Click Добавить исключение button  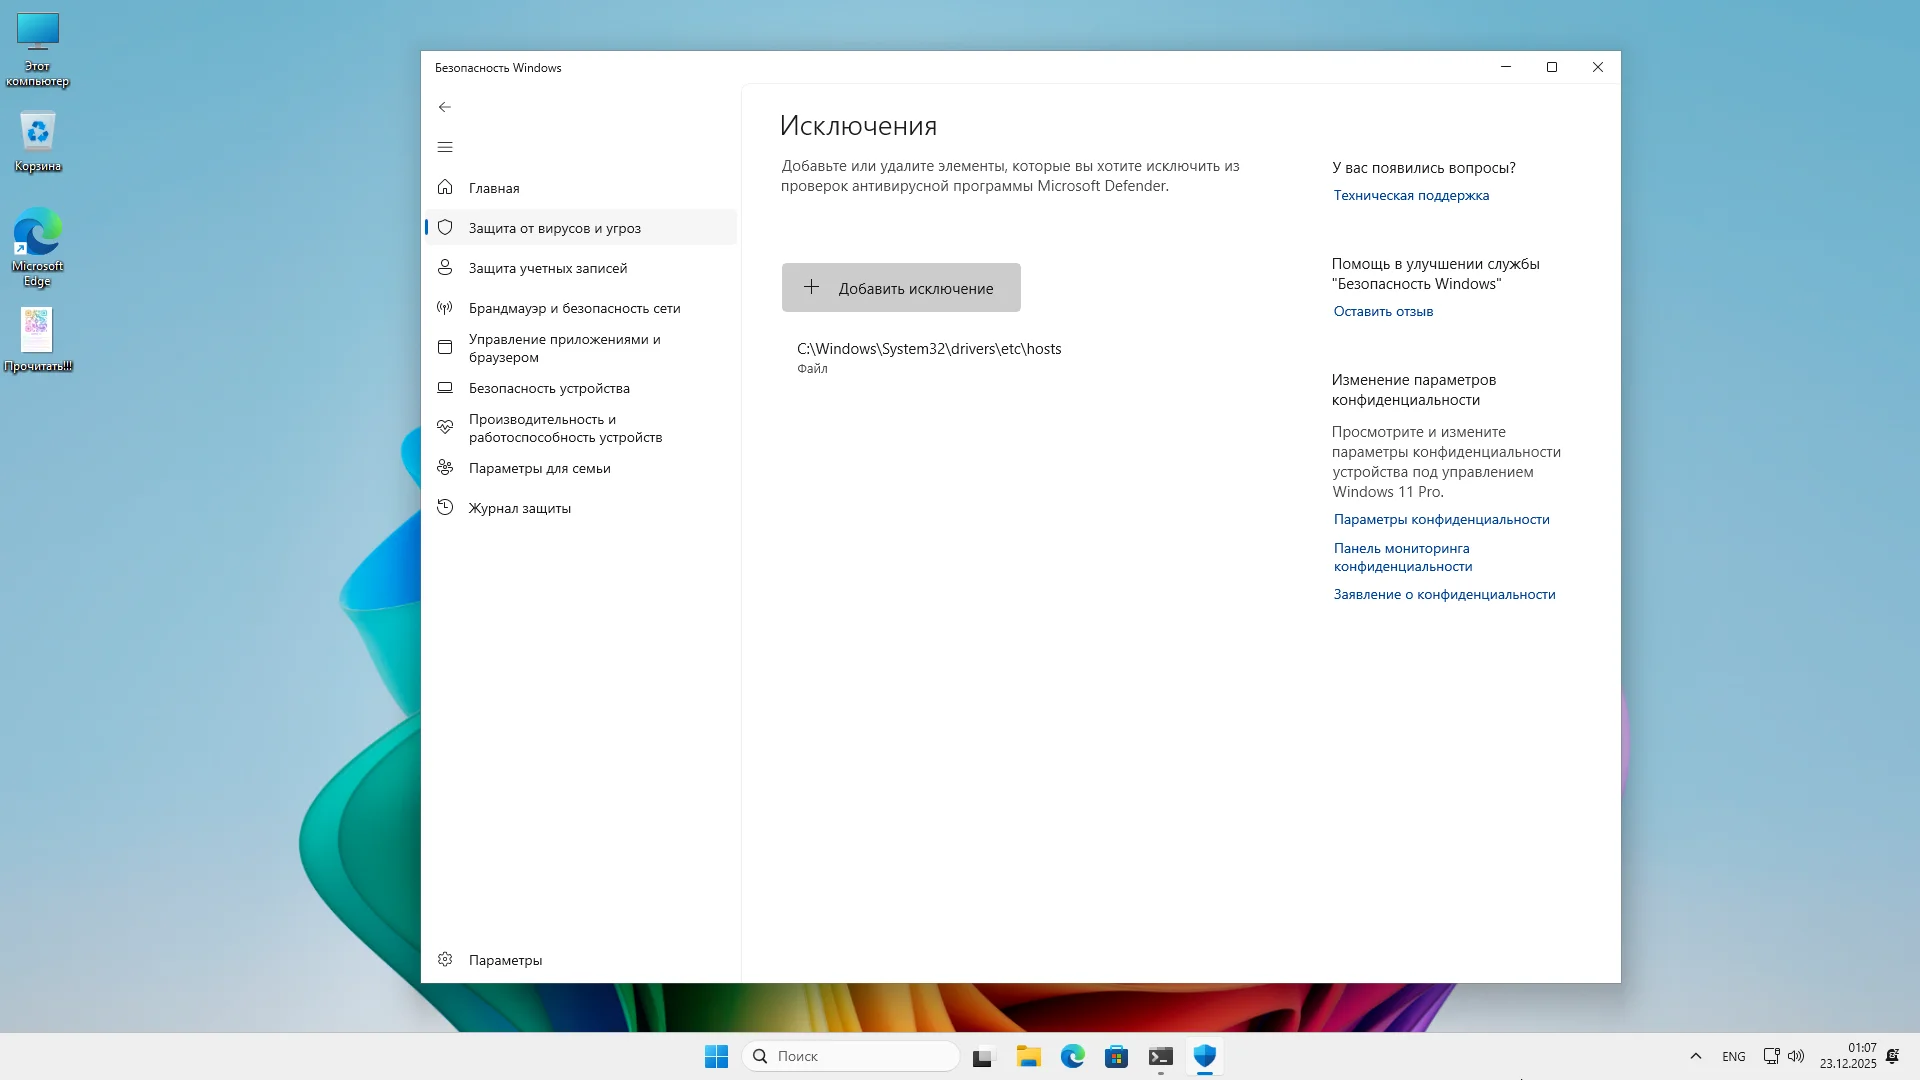[x=900, y=288]
